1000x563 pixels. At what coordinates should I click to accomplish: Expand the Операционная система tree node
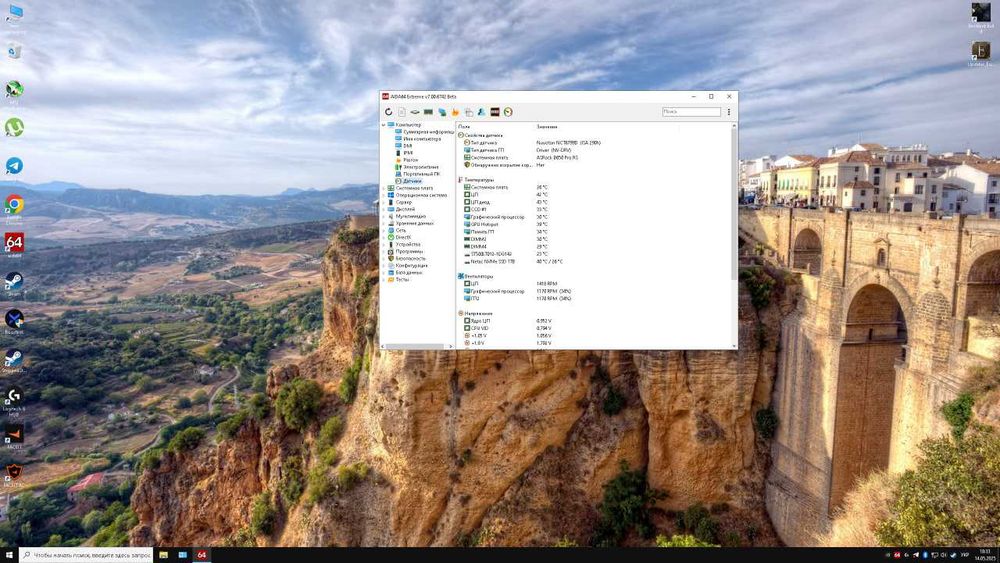point(384,195)
